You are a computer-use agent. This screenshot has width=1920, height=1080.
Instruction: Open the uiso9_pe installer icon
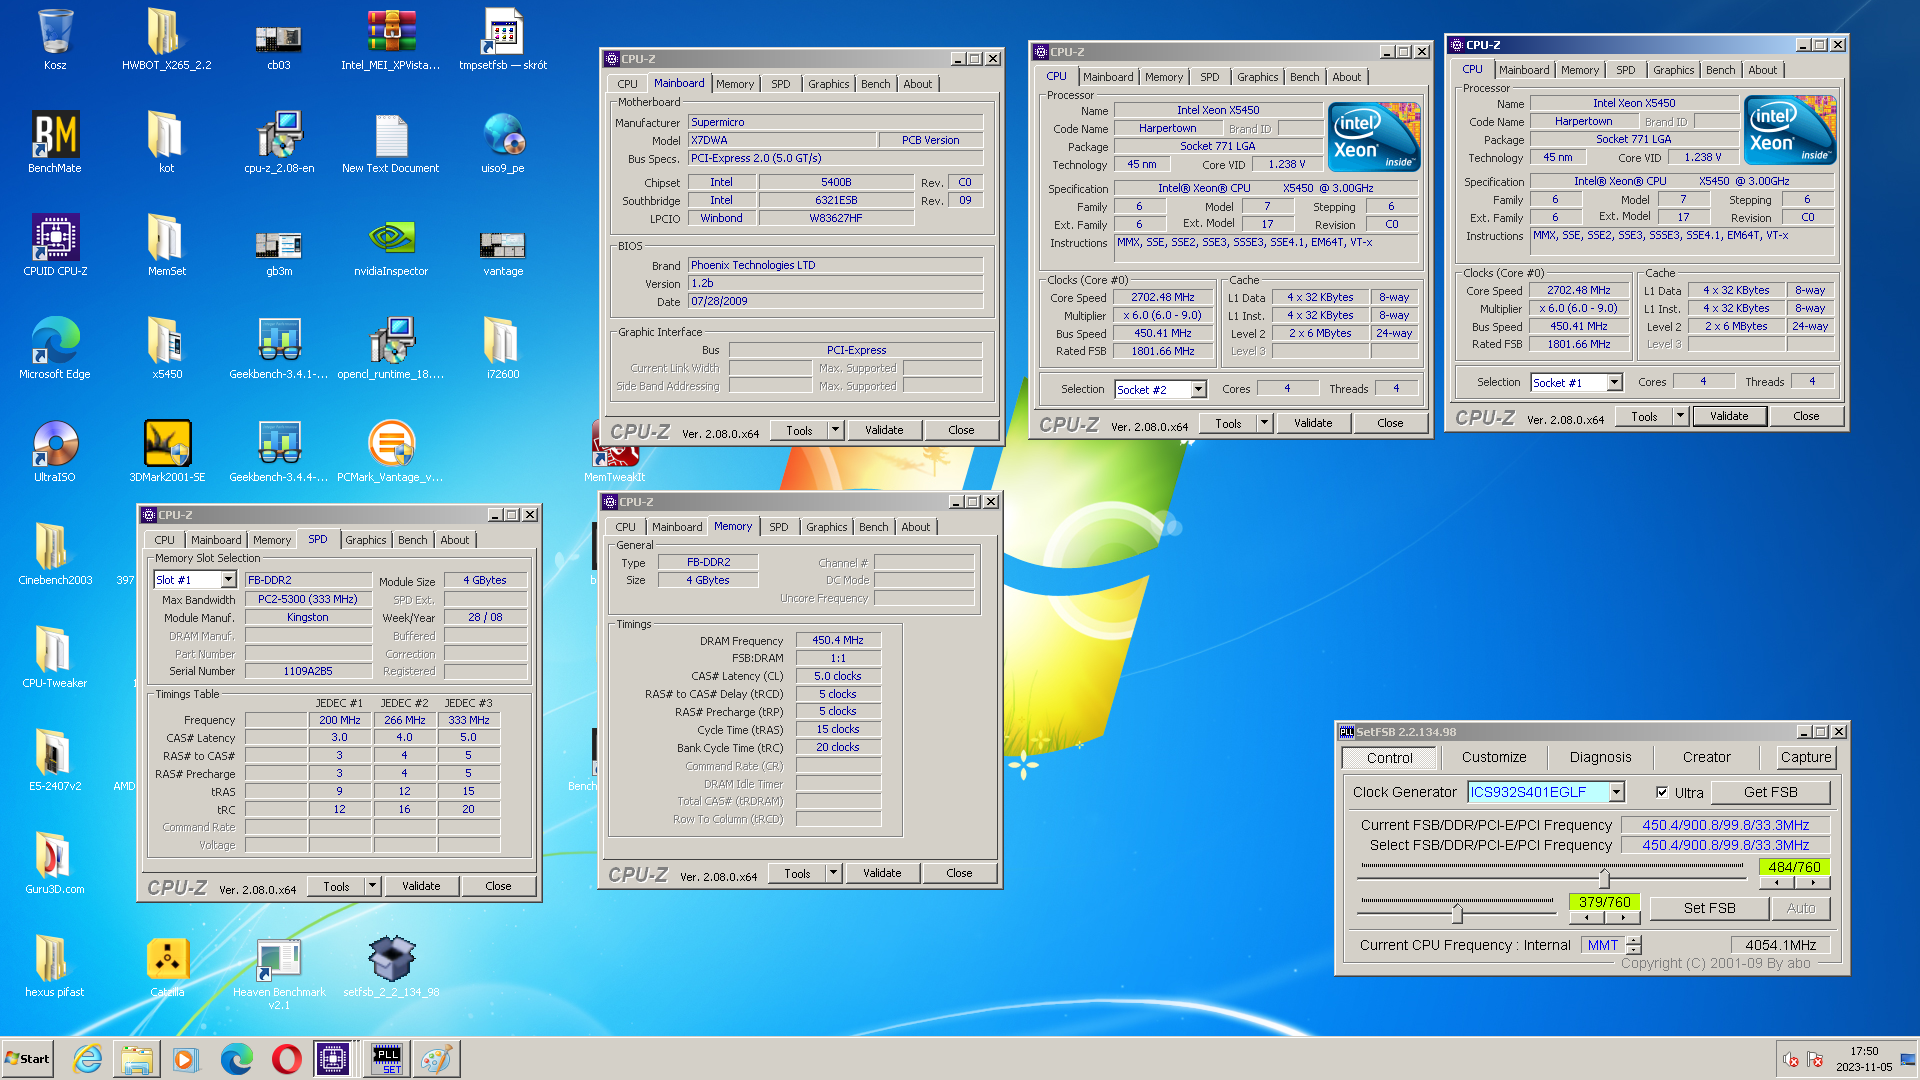pos(503,141)
